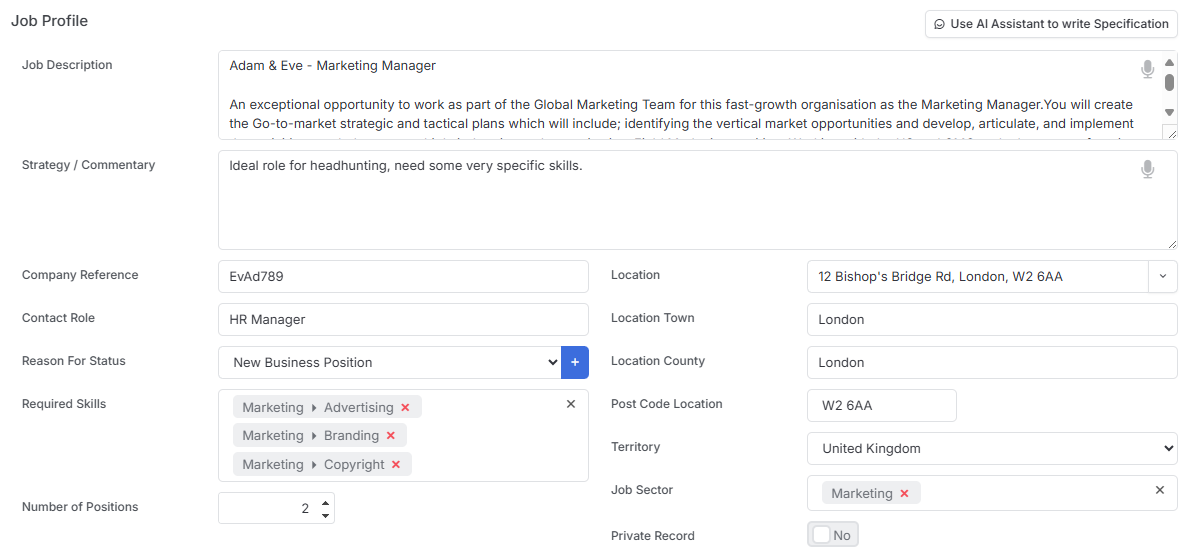Expand the Location address dropdown arrow
This screenshot has width=1201, height=560.
point(1163,276)
